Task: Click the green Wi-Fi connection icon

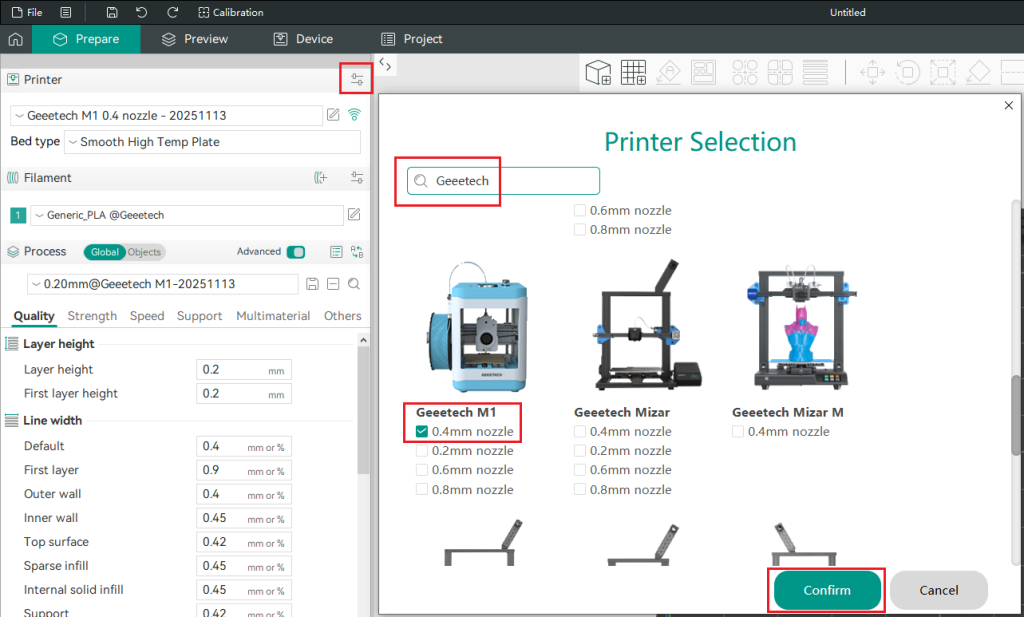Action: (354, 115)
